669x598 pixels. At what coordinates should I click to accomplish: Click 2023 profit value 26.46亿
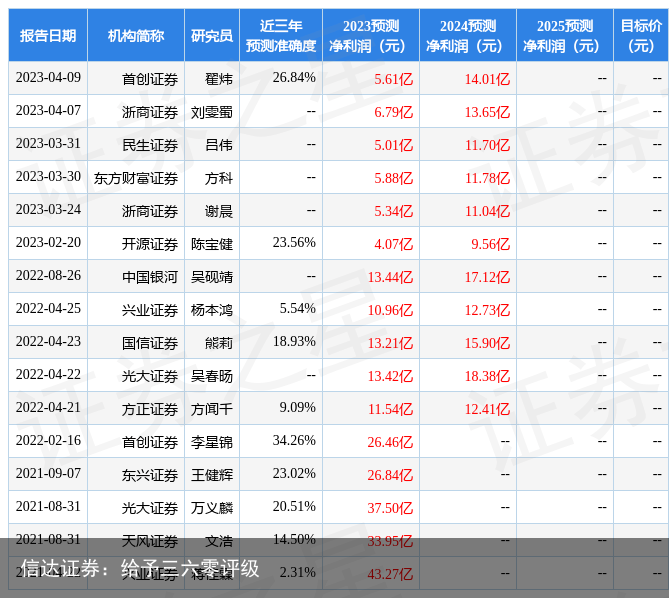tap(390, 442)
